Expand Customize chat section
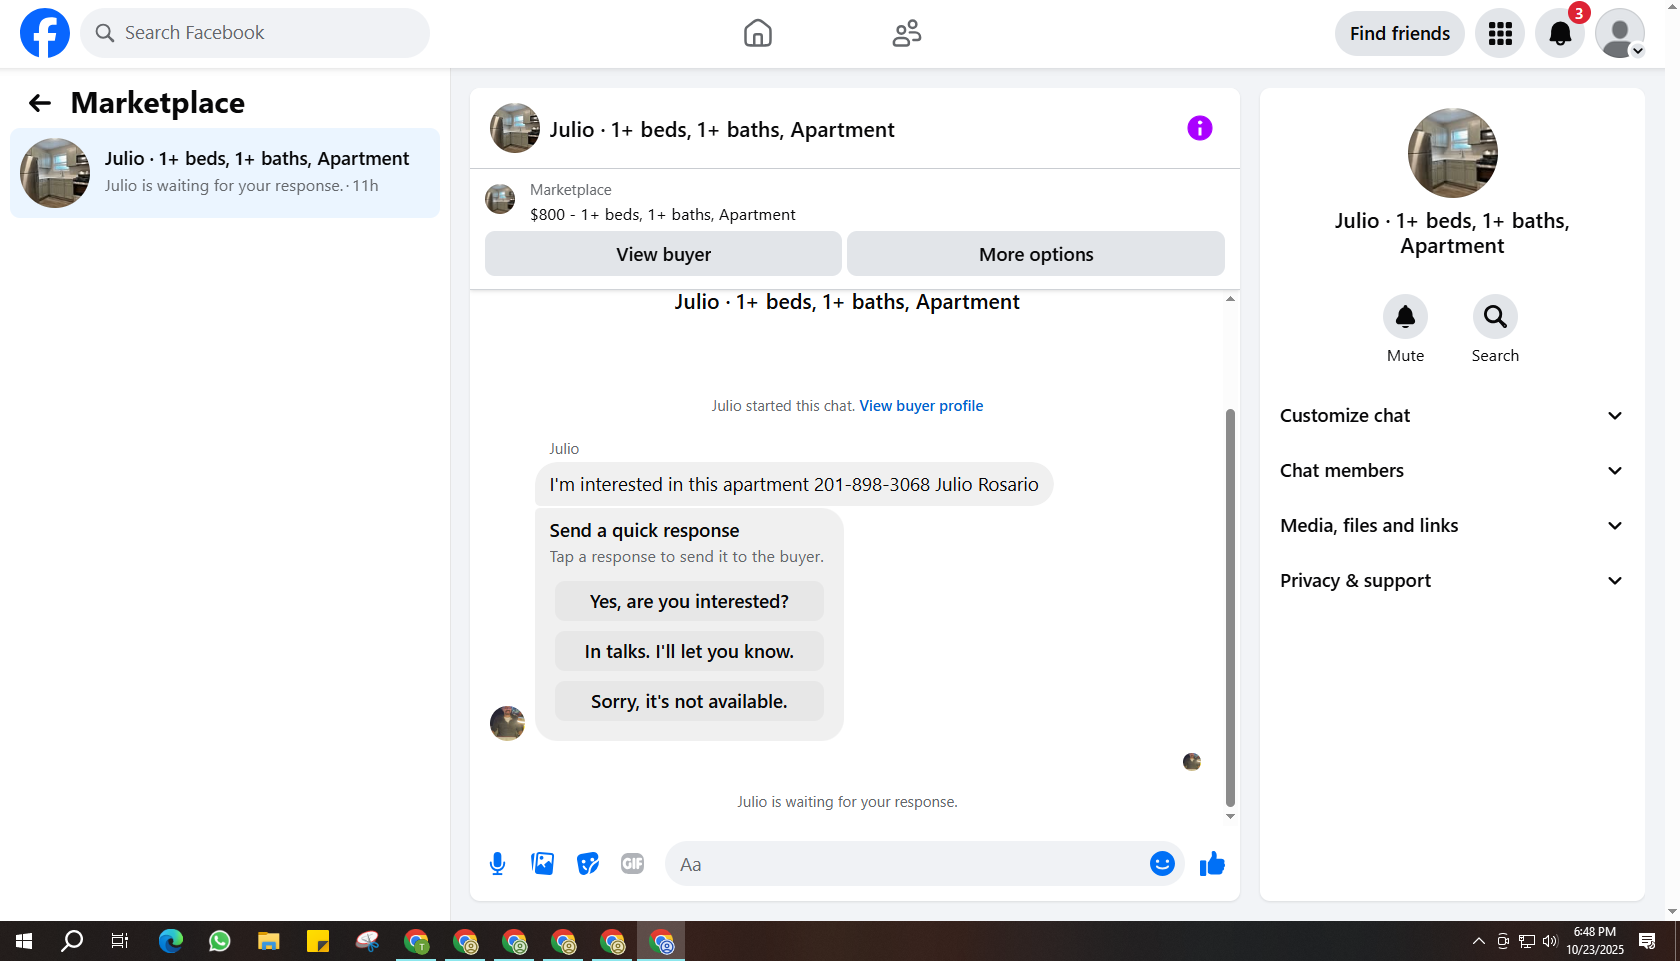Image resolution: width=1680 pixels, height=961 pixels. pyautogui.click(x=1452, y=416)
